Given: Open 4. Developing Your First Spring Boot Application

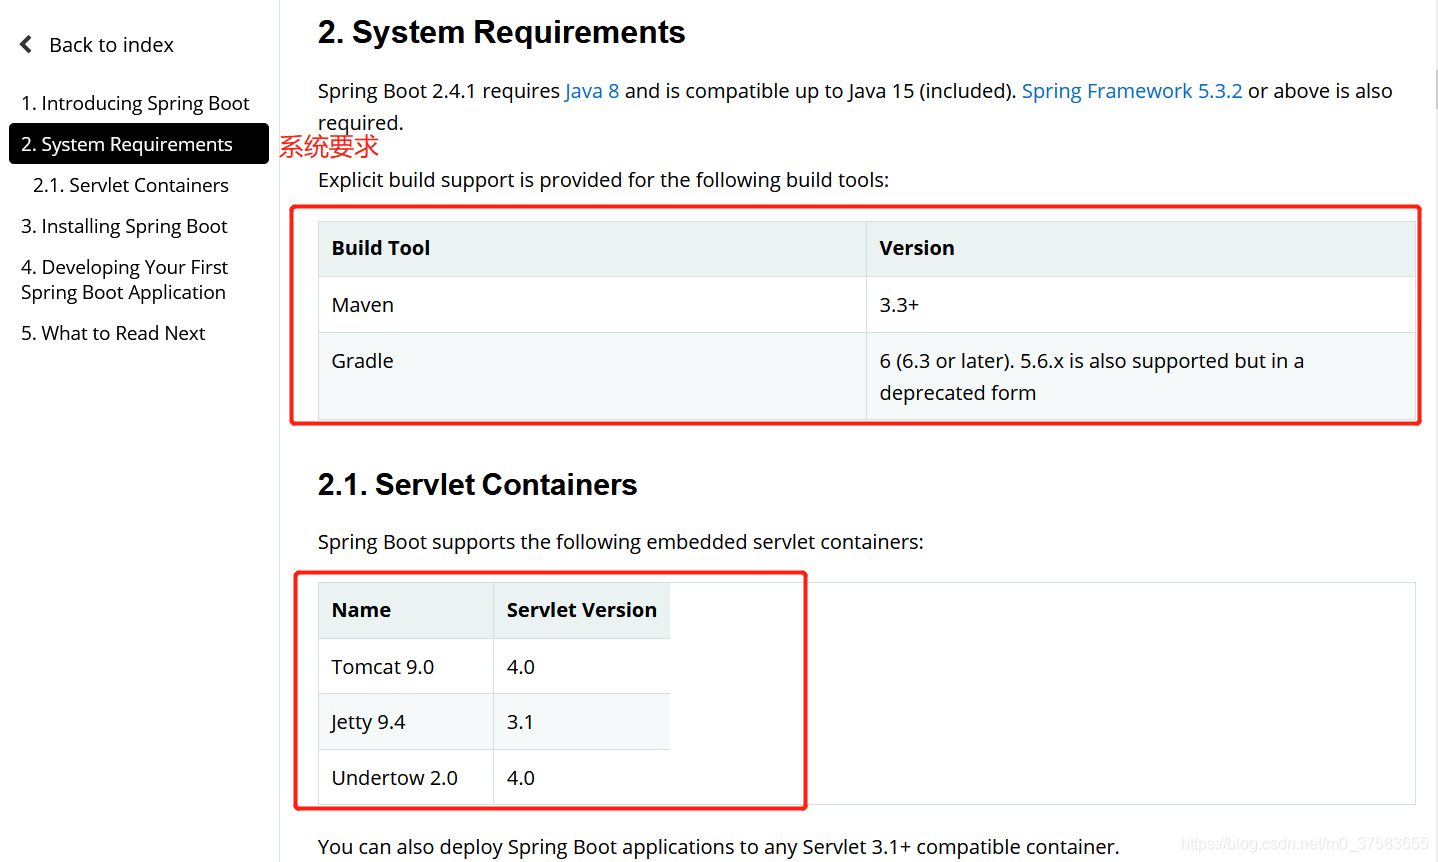Looking at the screenshot, I should pos(124,280).
